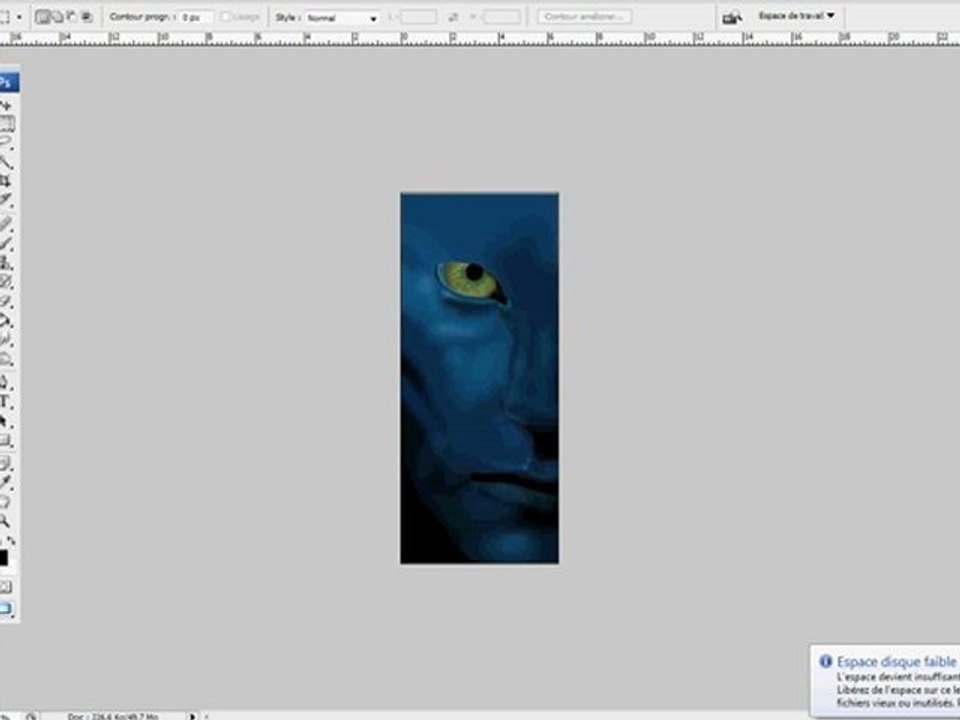This screenshot has width=960, height=720.
Task: Select the Crop tool
Action: (x=6, y=181)
